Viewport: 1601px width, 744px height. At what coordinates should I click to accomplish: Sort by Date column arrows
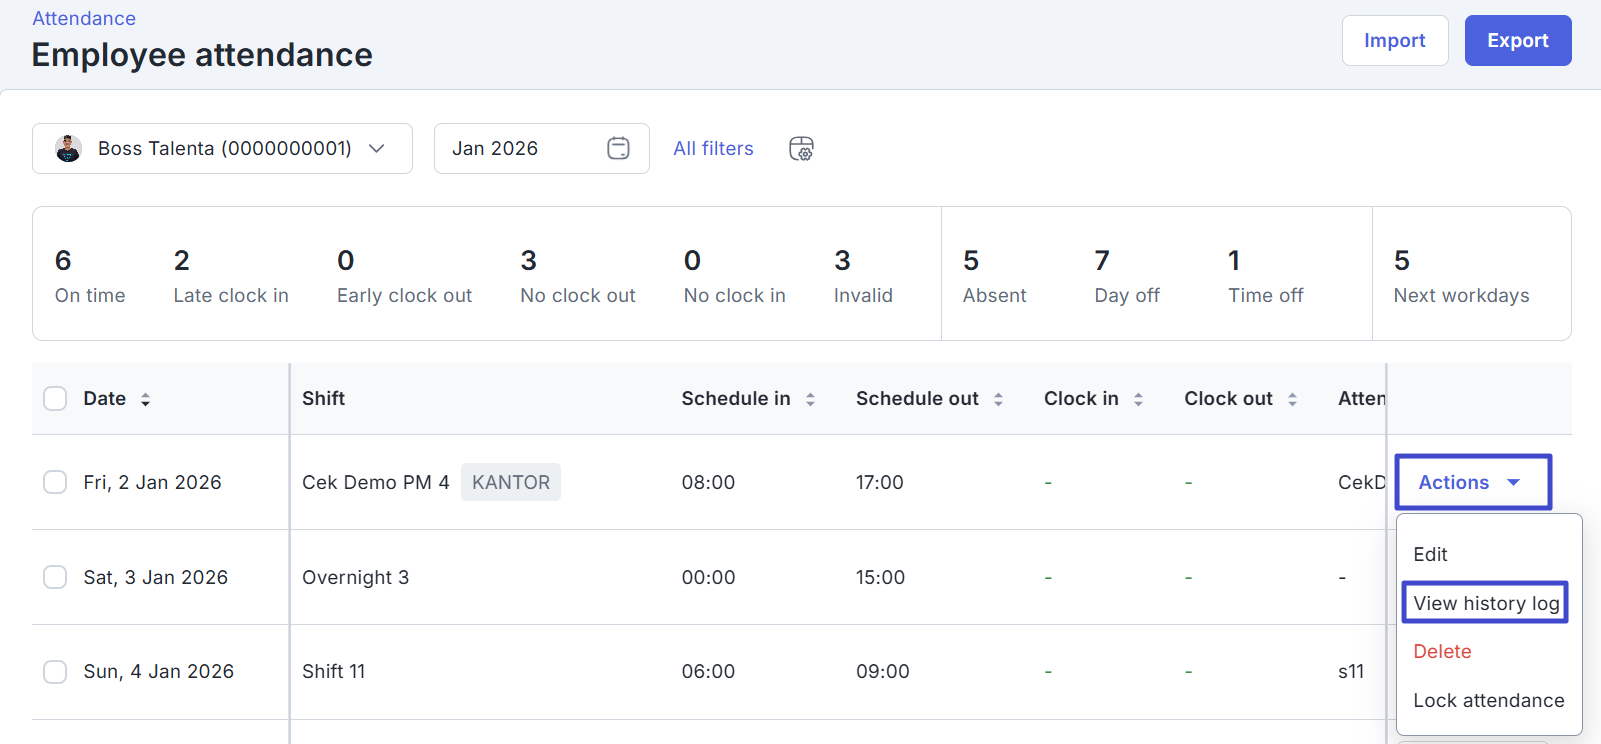pyautogui.click(x=145, y=399)
